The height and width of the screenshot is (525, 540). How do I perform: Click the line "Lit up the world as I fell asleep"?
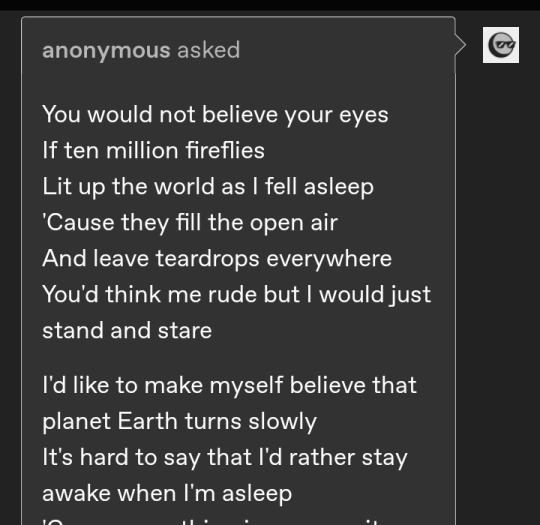click(208, 186)
